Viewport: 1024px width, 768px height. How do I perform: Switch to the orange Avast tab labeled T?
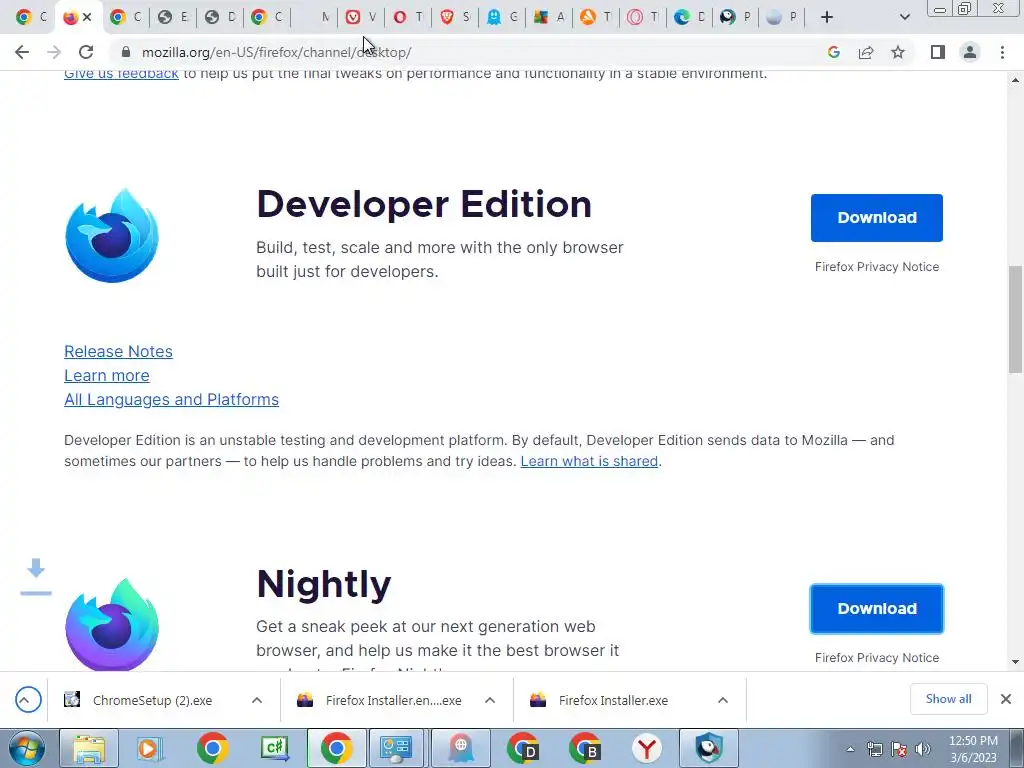tap(596, 17)
